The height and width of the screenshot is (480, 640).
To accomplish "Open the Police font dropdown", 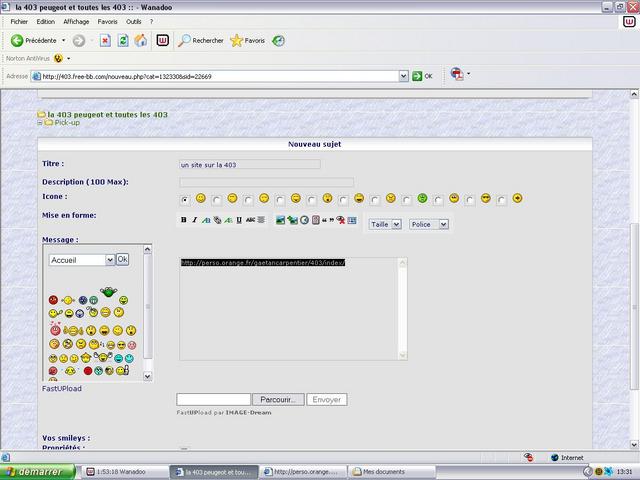I will pos(428,224).
